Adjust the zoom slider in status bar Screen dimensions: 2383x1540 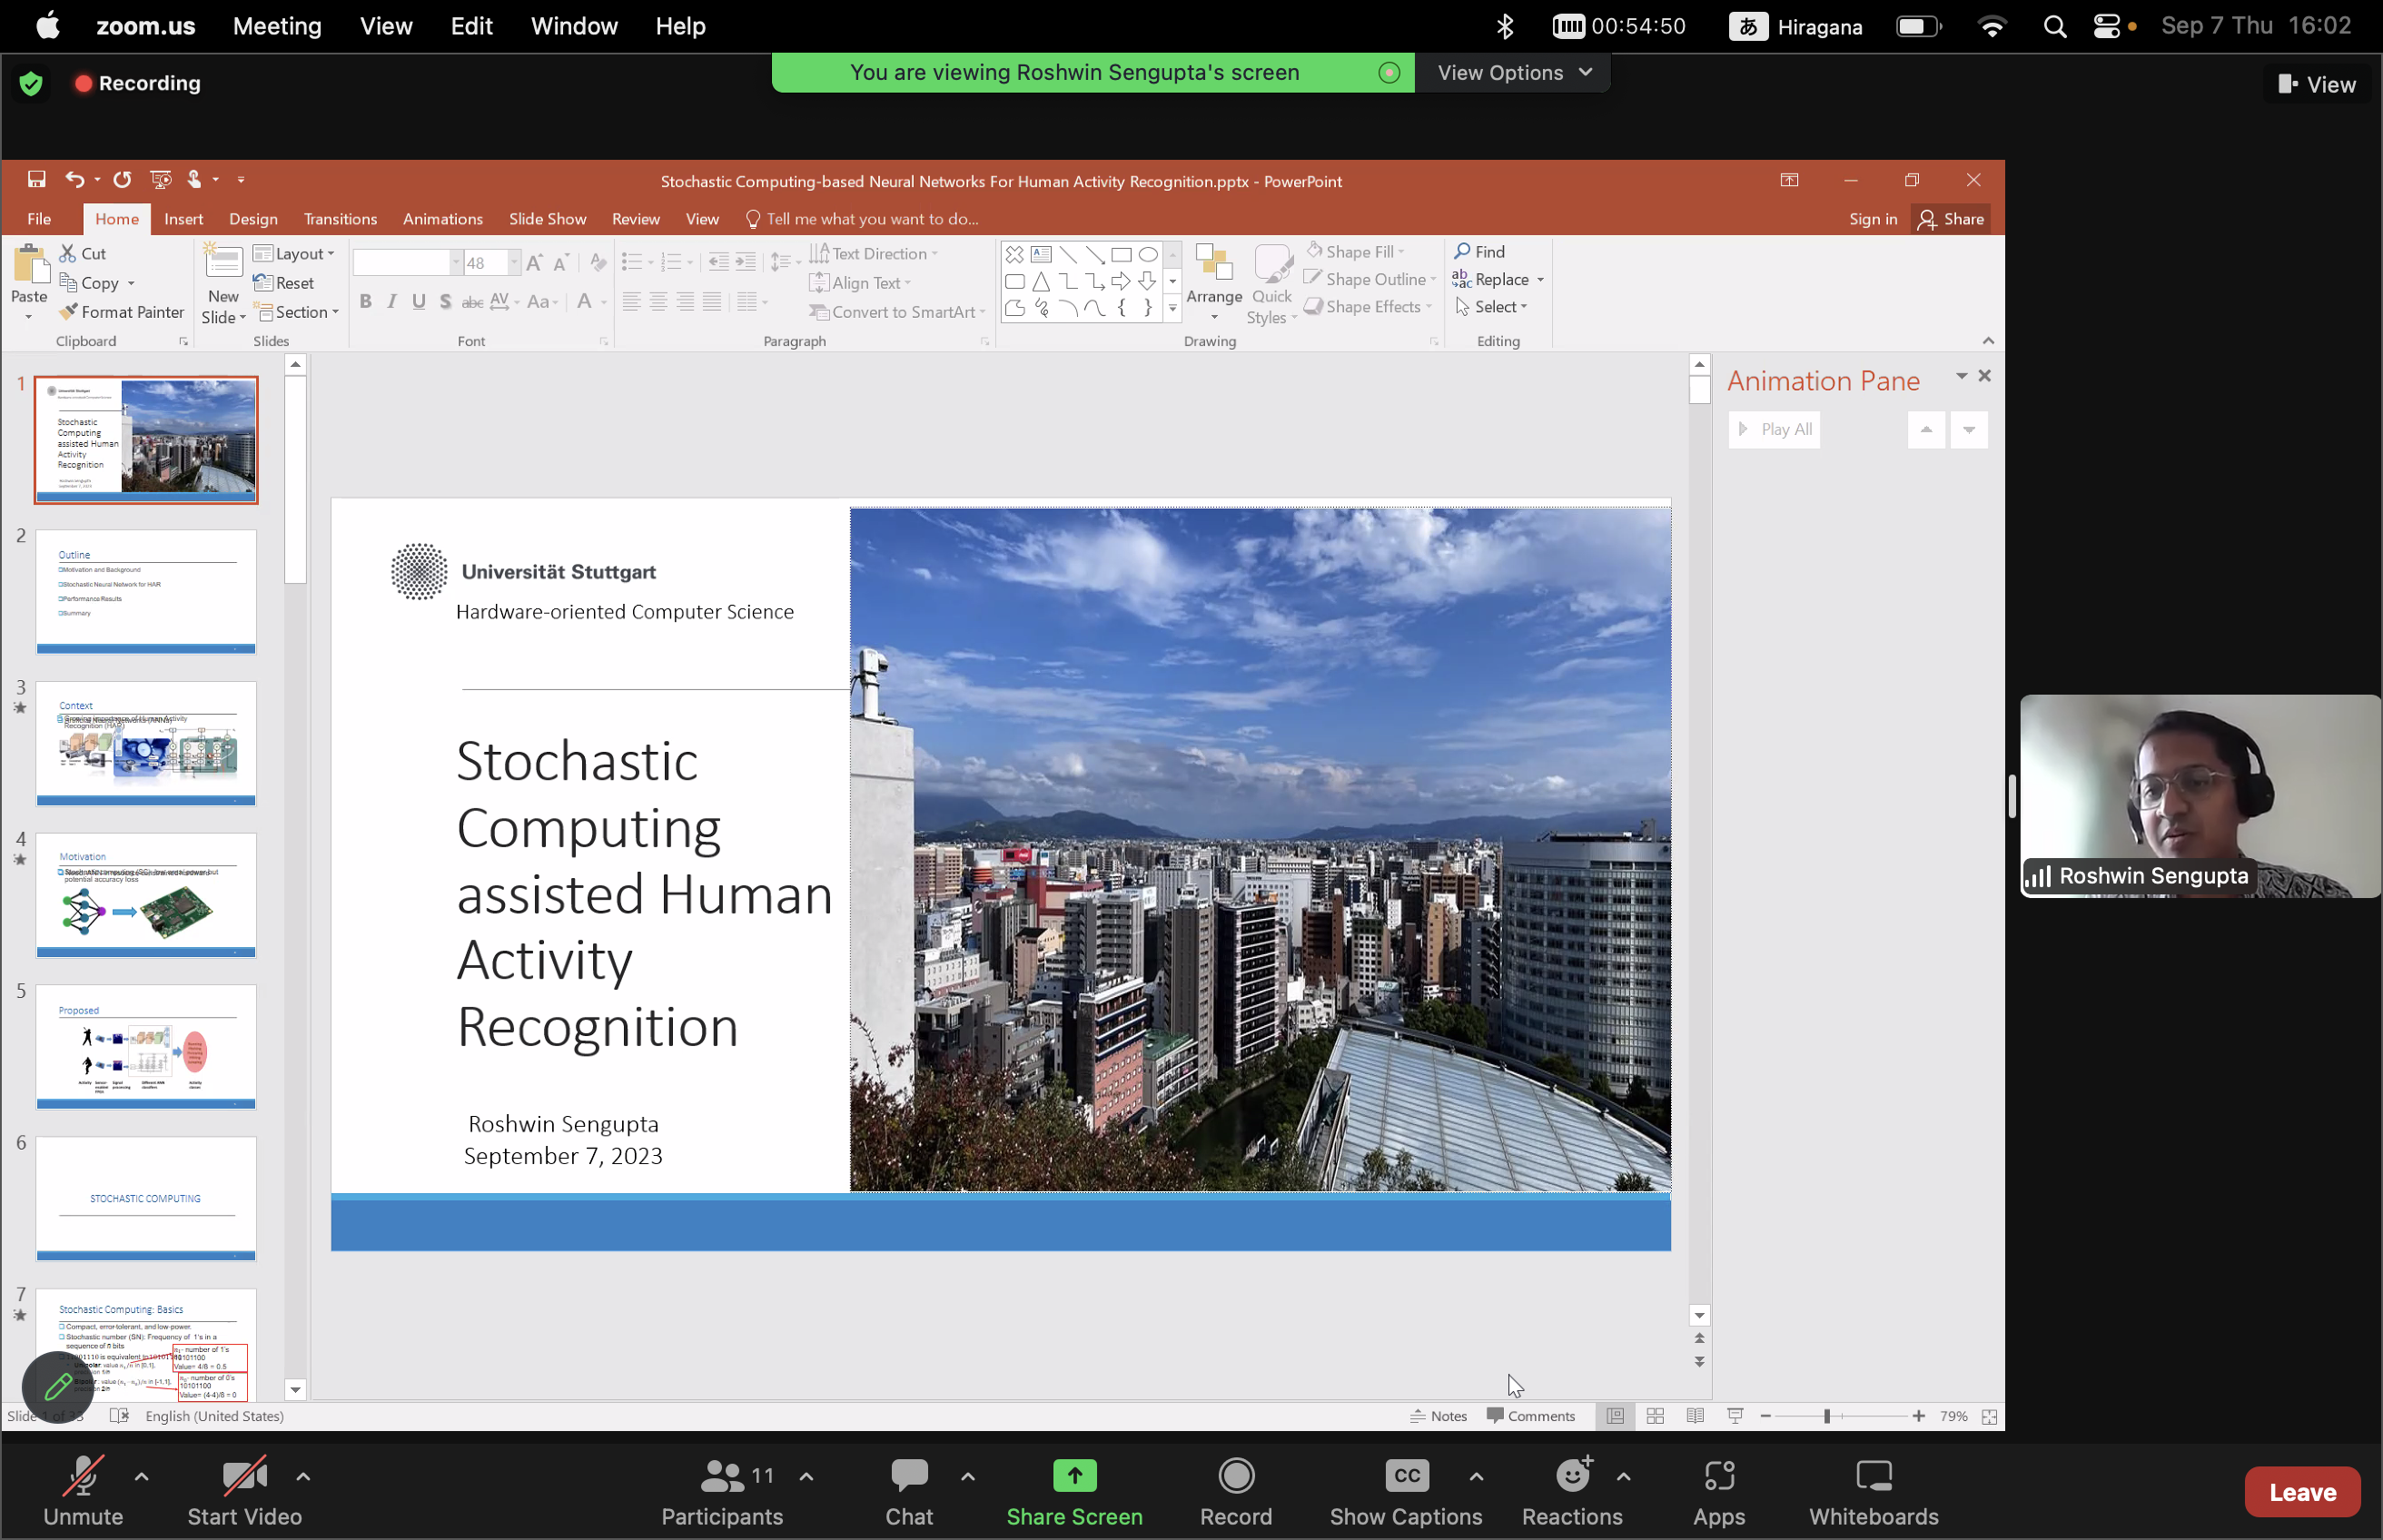click(1827, 1416)
